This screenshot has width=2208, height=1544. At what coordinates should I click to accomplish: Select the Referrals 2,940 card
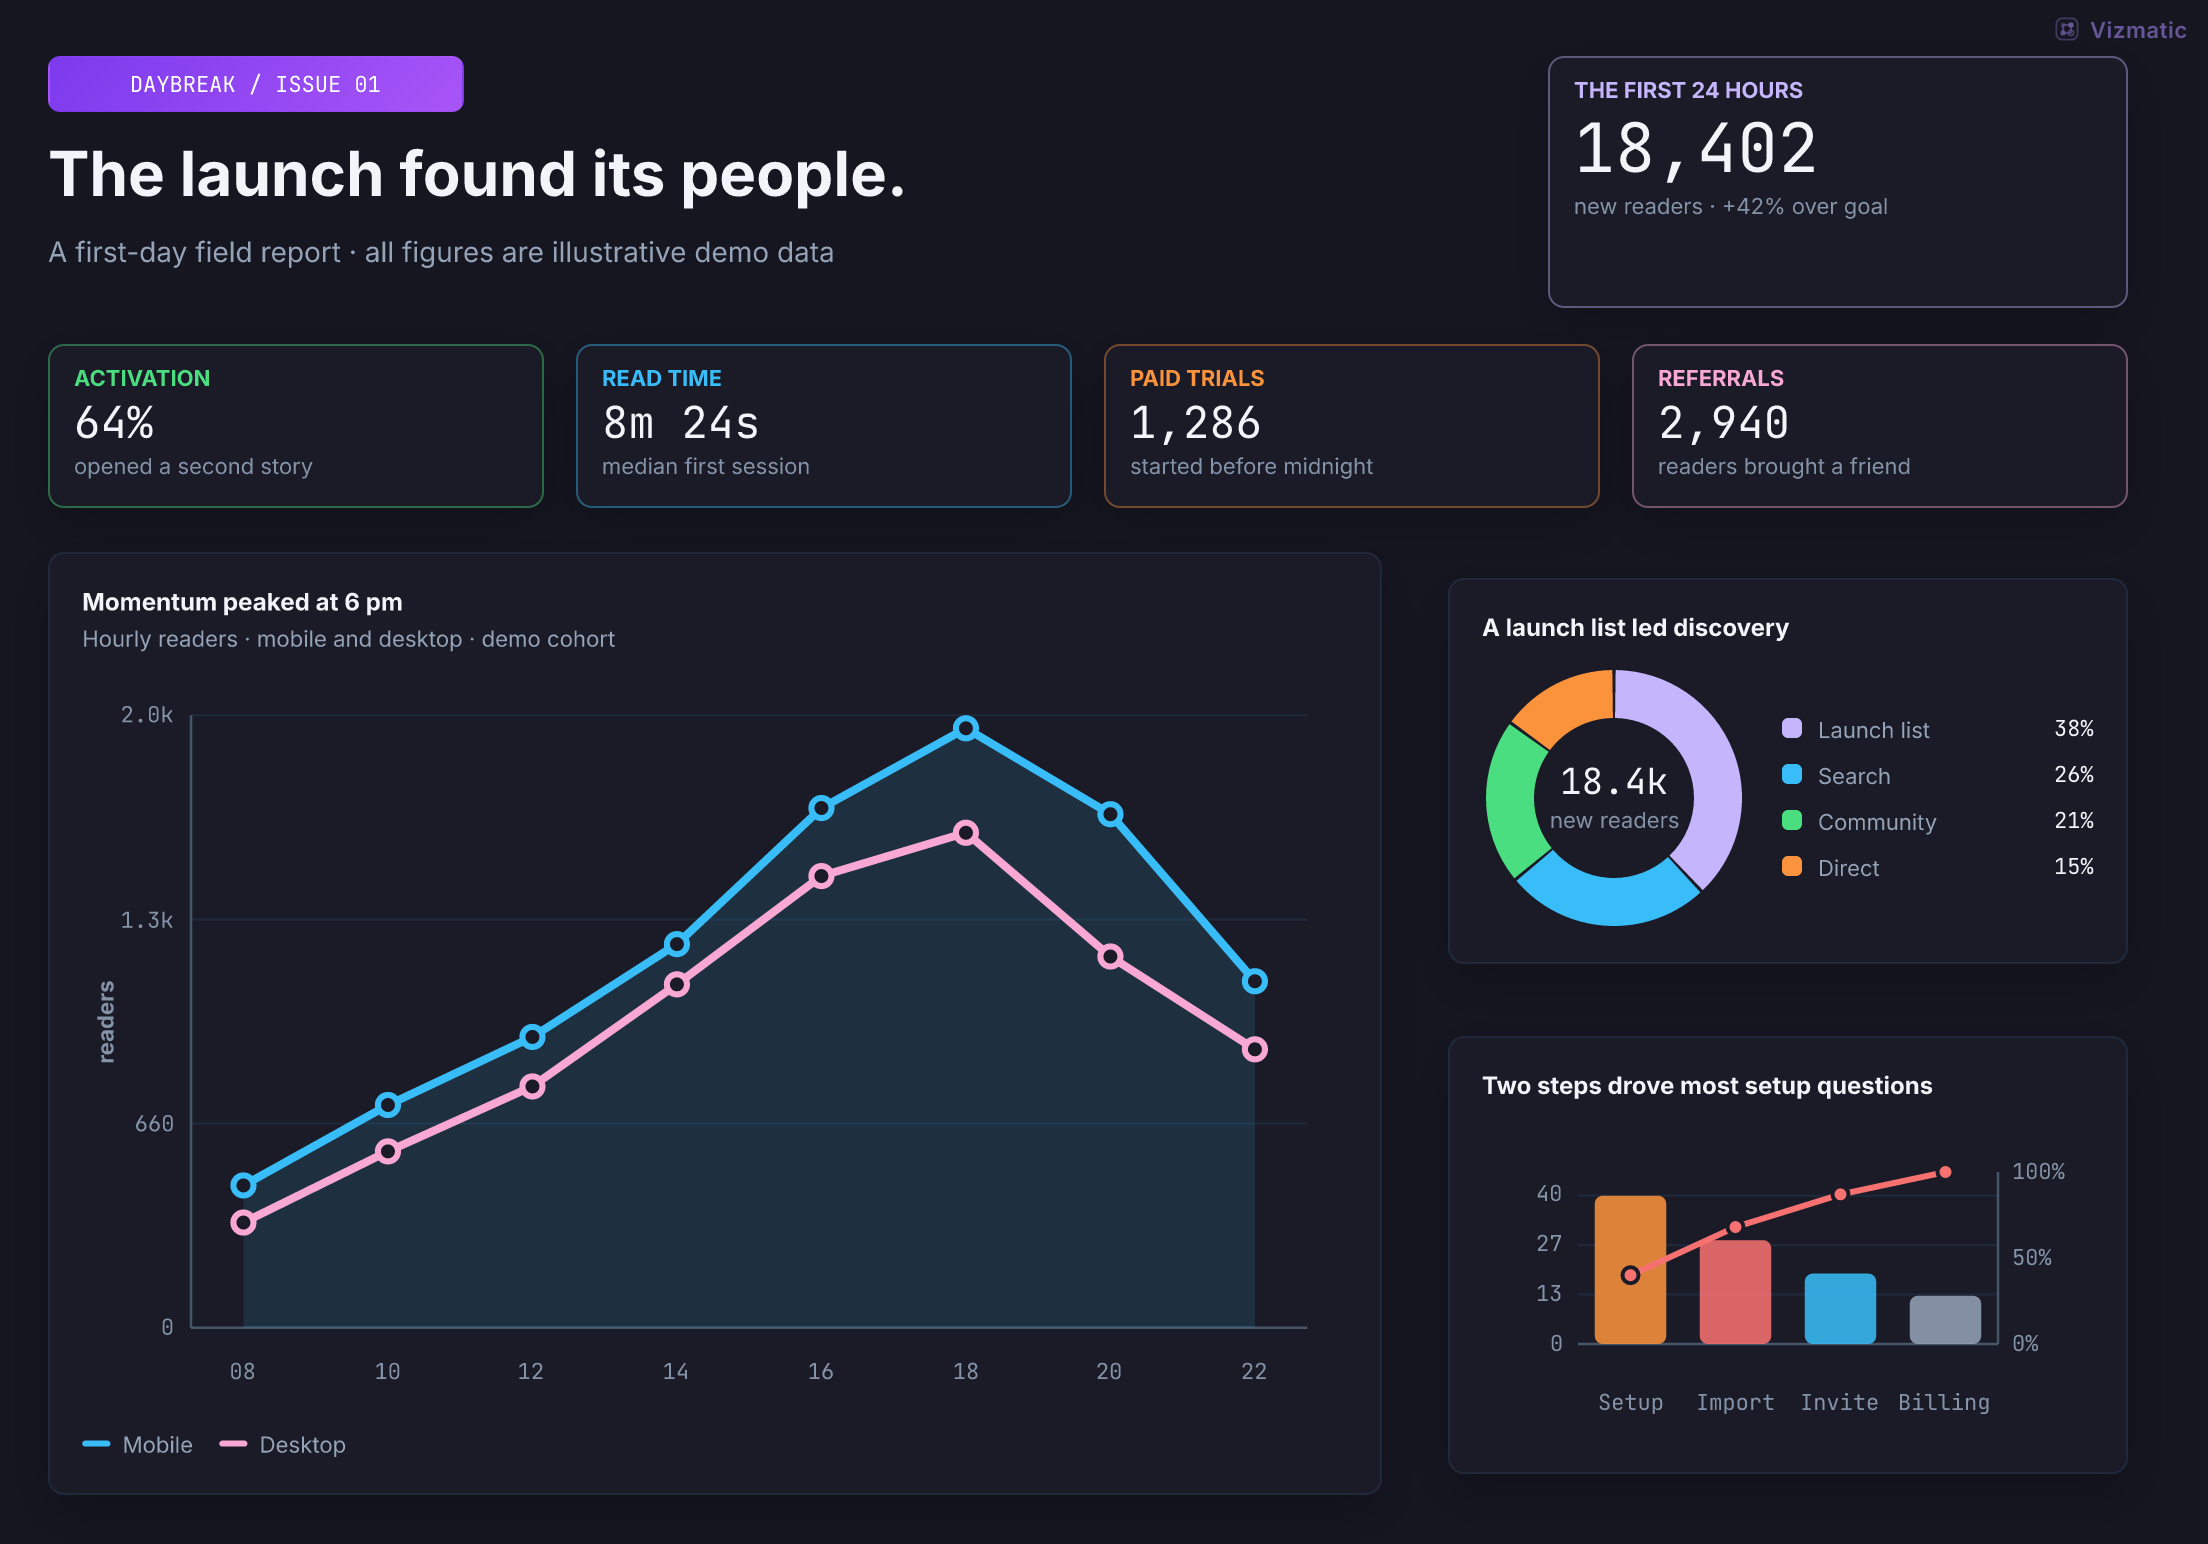(1880, 426)
